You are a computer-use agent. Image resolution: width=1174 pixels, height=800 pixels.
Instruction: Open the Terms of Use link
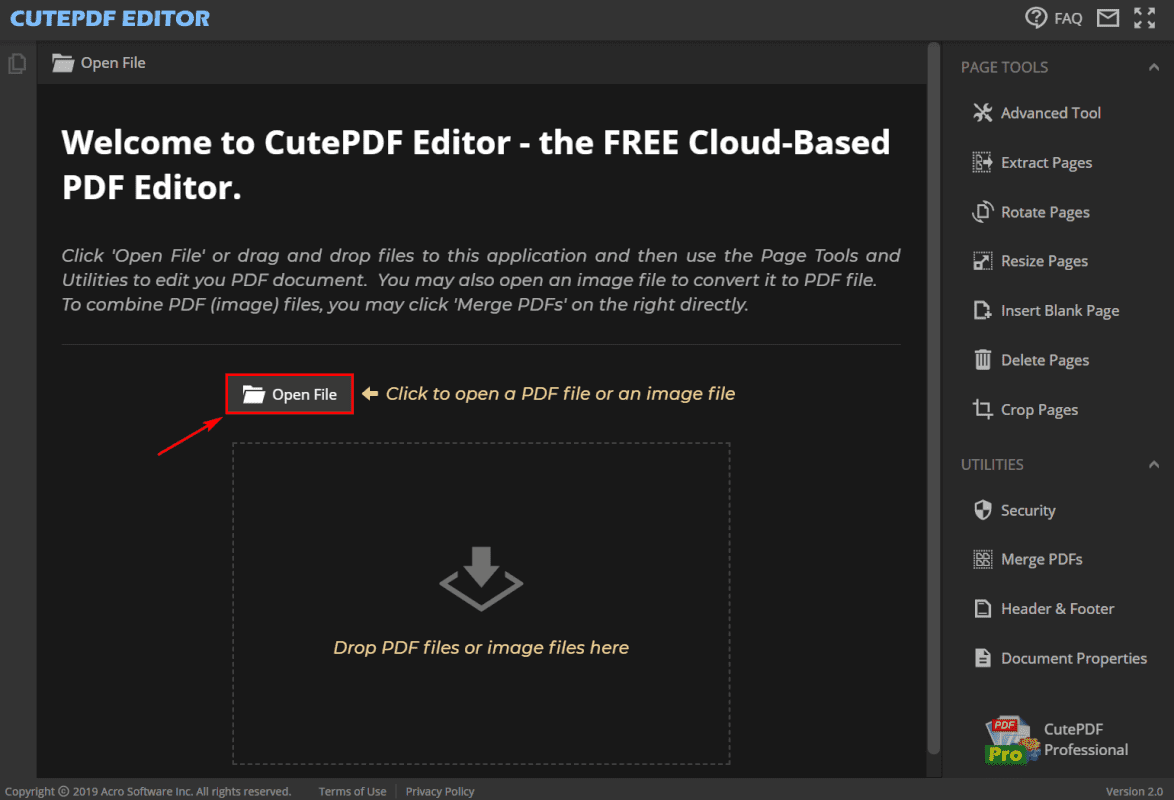coord(352,791)
